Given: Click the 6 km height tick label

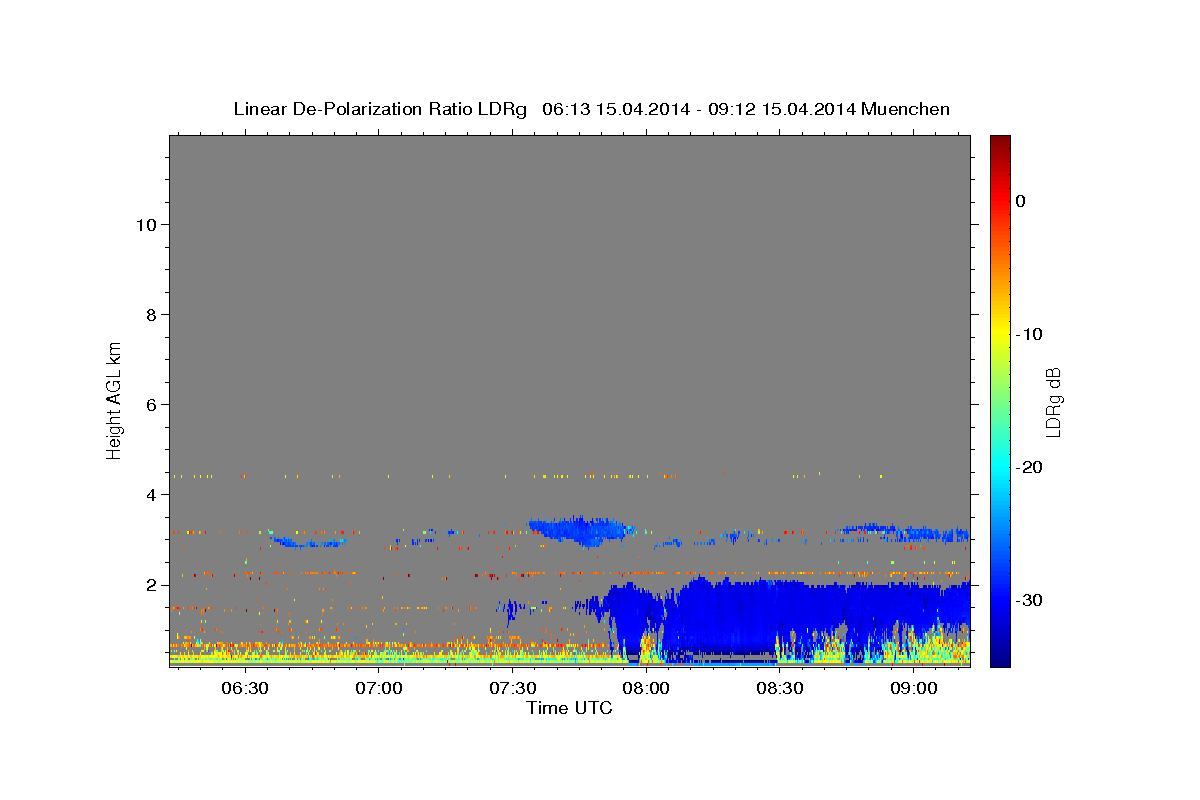Looking at the screenshot, I should [150, 405].
